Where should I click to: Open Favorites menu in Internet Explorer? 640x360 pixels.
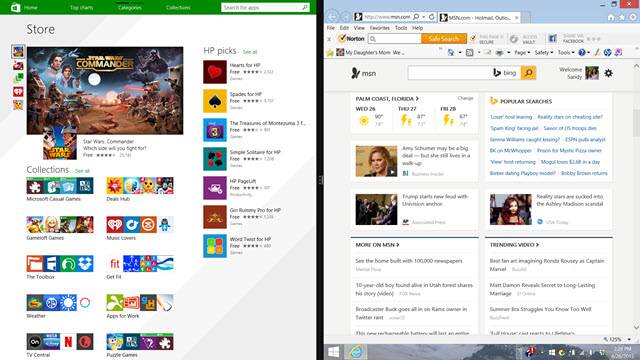[380, 28]
